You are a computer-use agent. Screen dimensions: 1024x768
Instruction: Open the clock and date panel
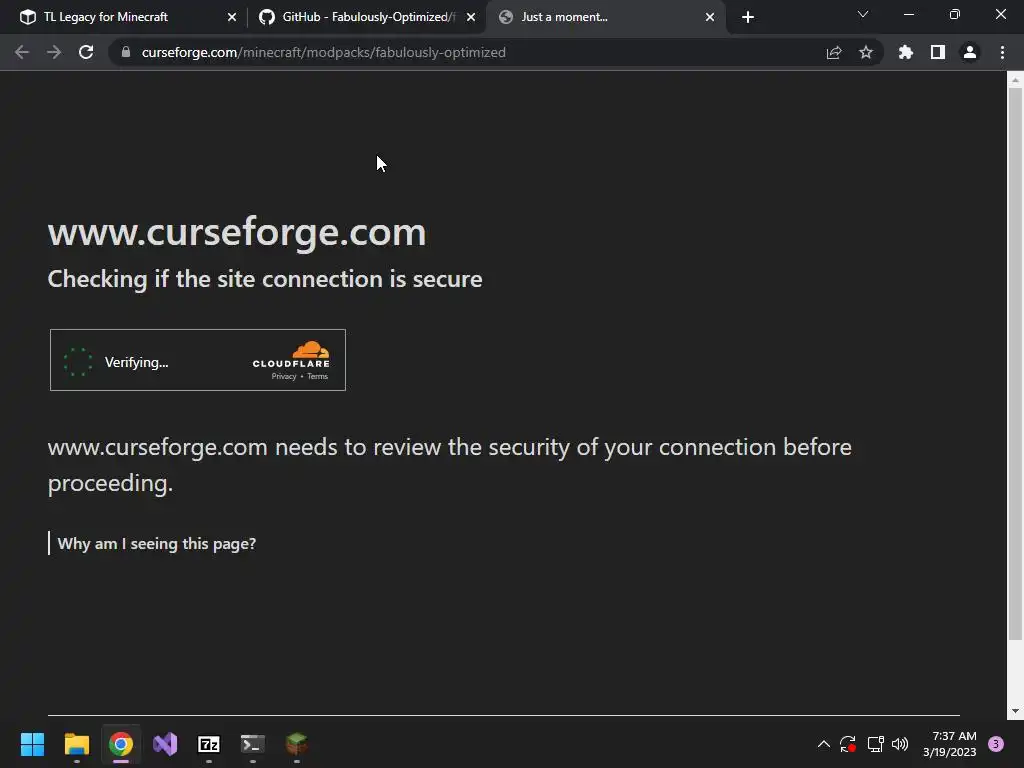(950, 744)
